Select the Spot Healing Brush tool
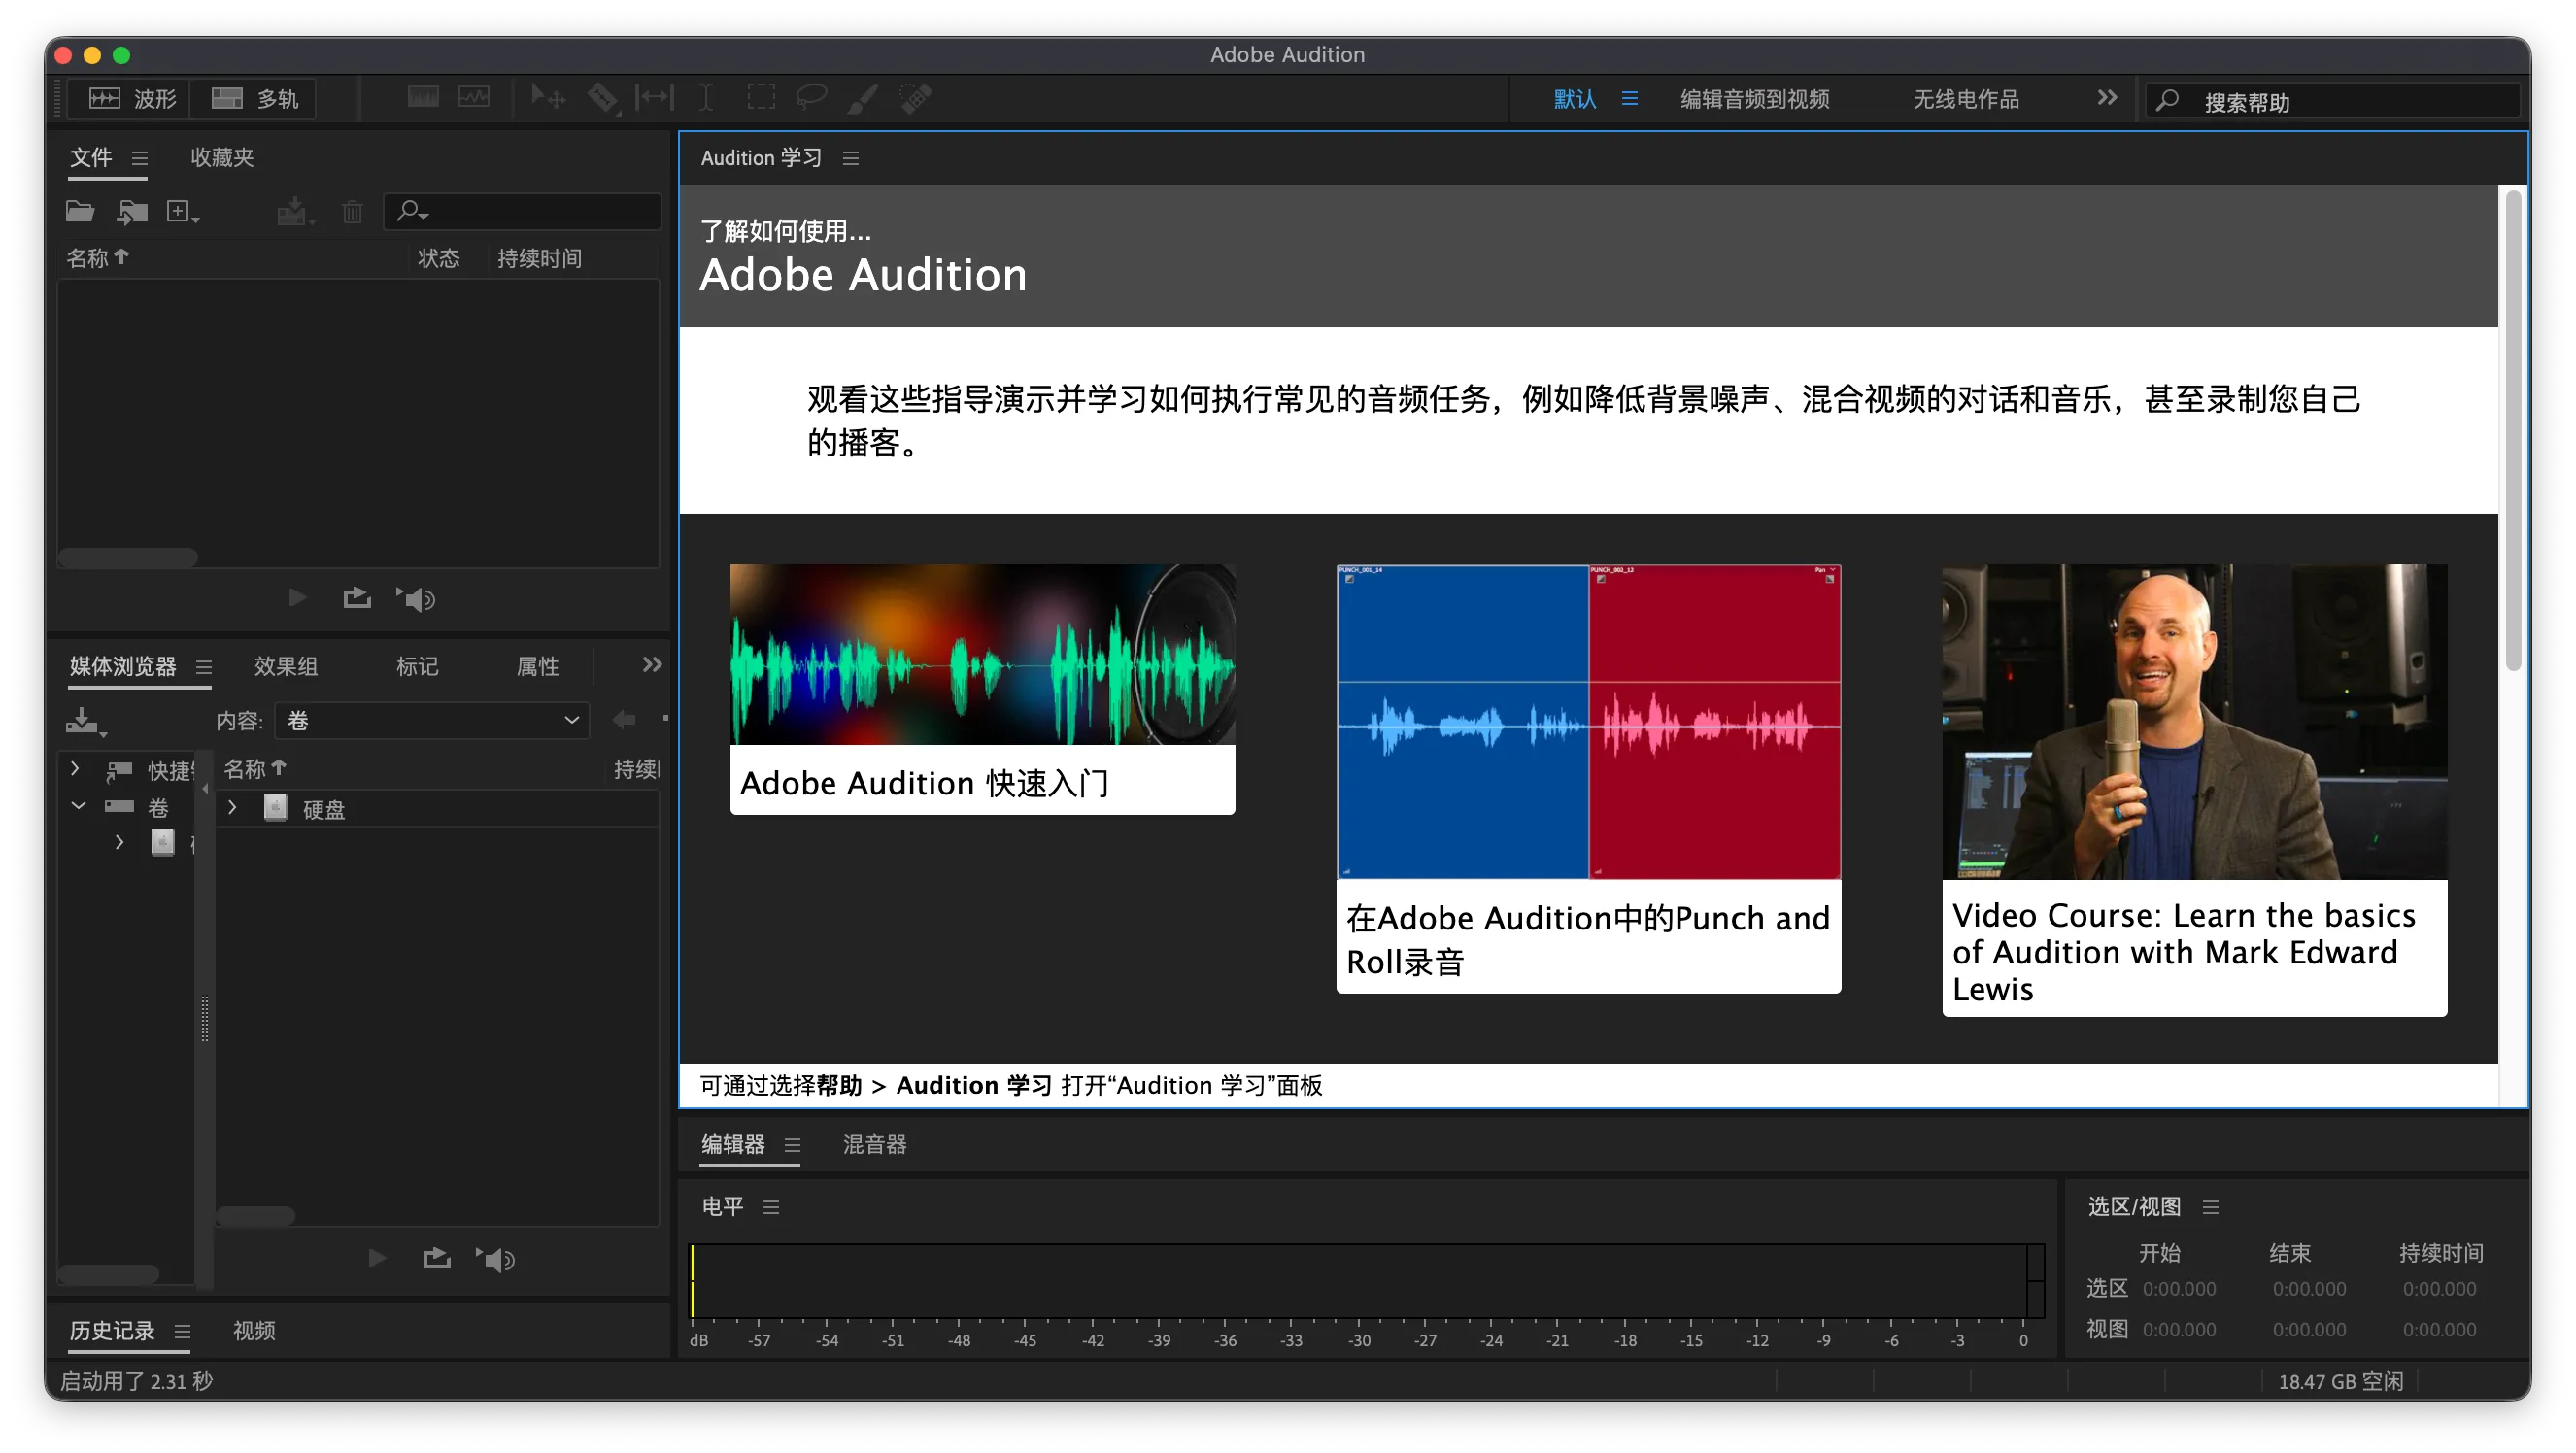 (x=915, y=97)
